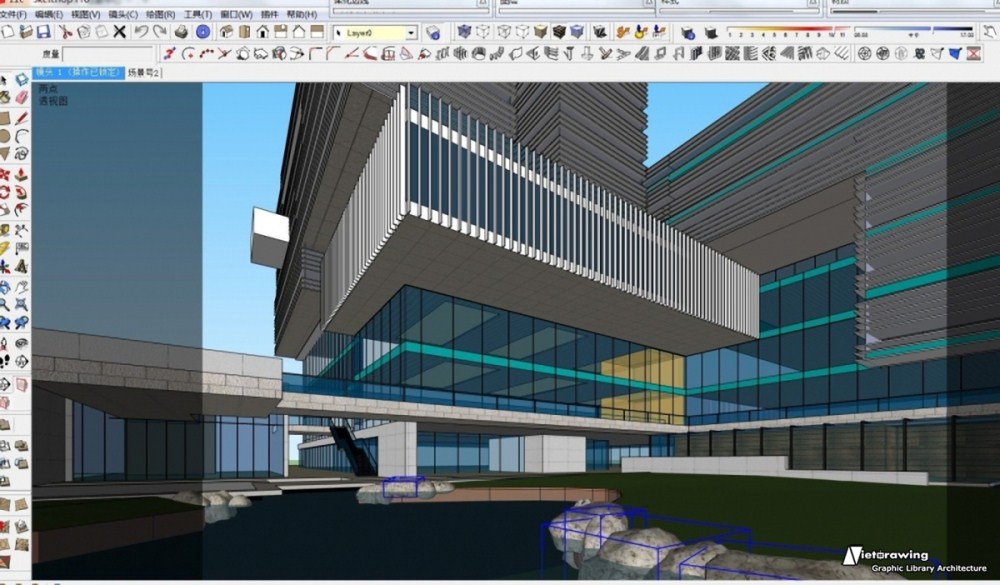Click the Open file icon

coord(26,32)
